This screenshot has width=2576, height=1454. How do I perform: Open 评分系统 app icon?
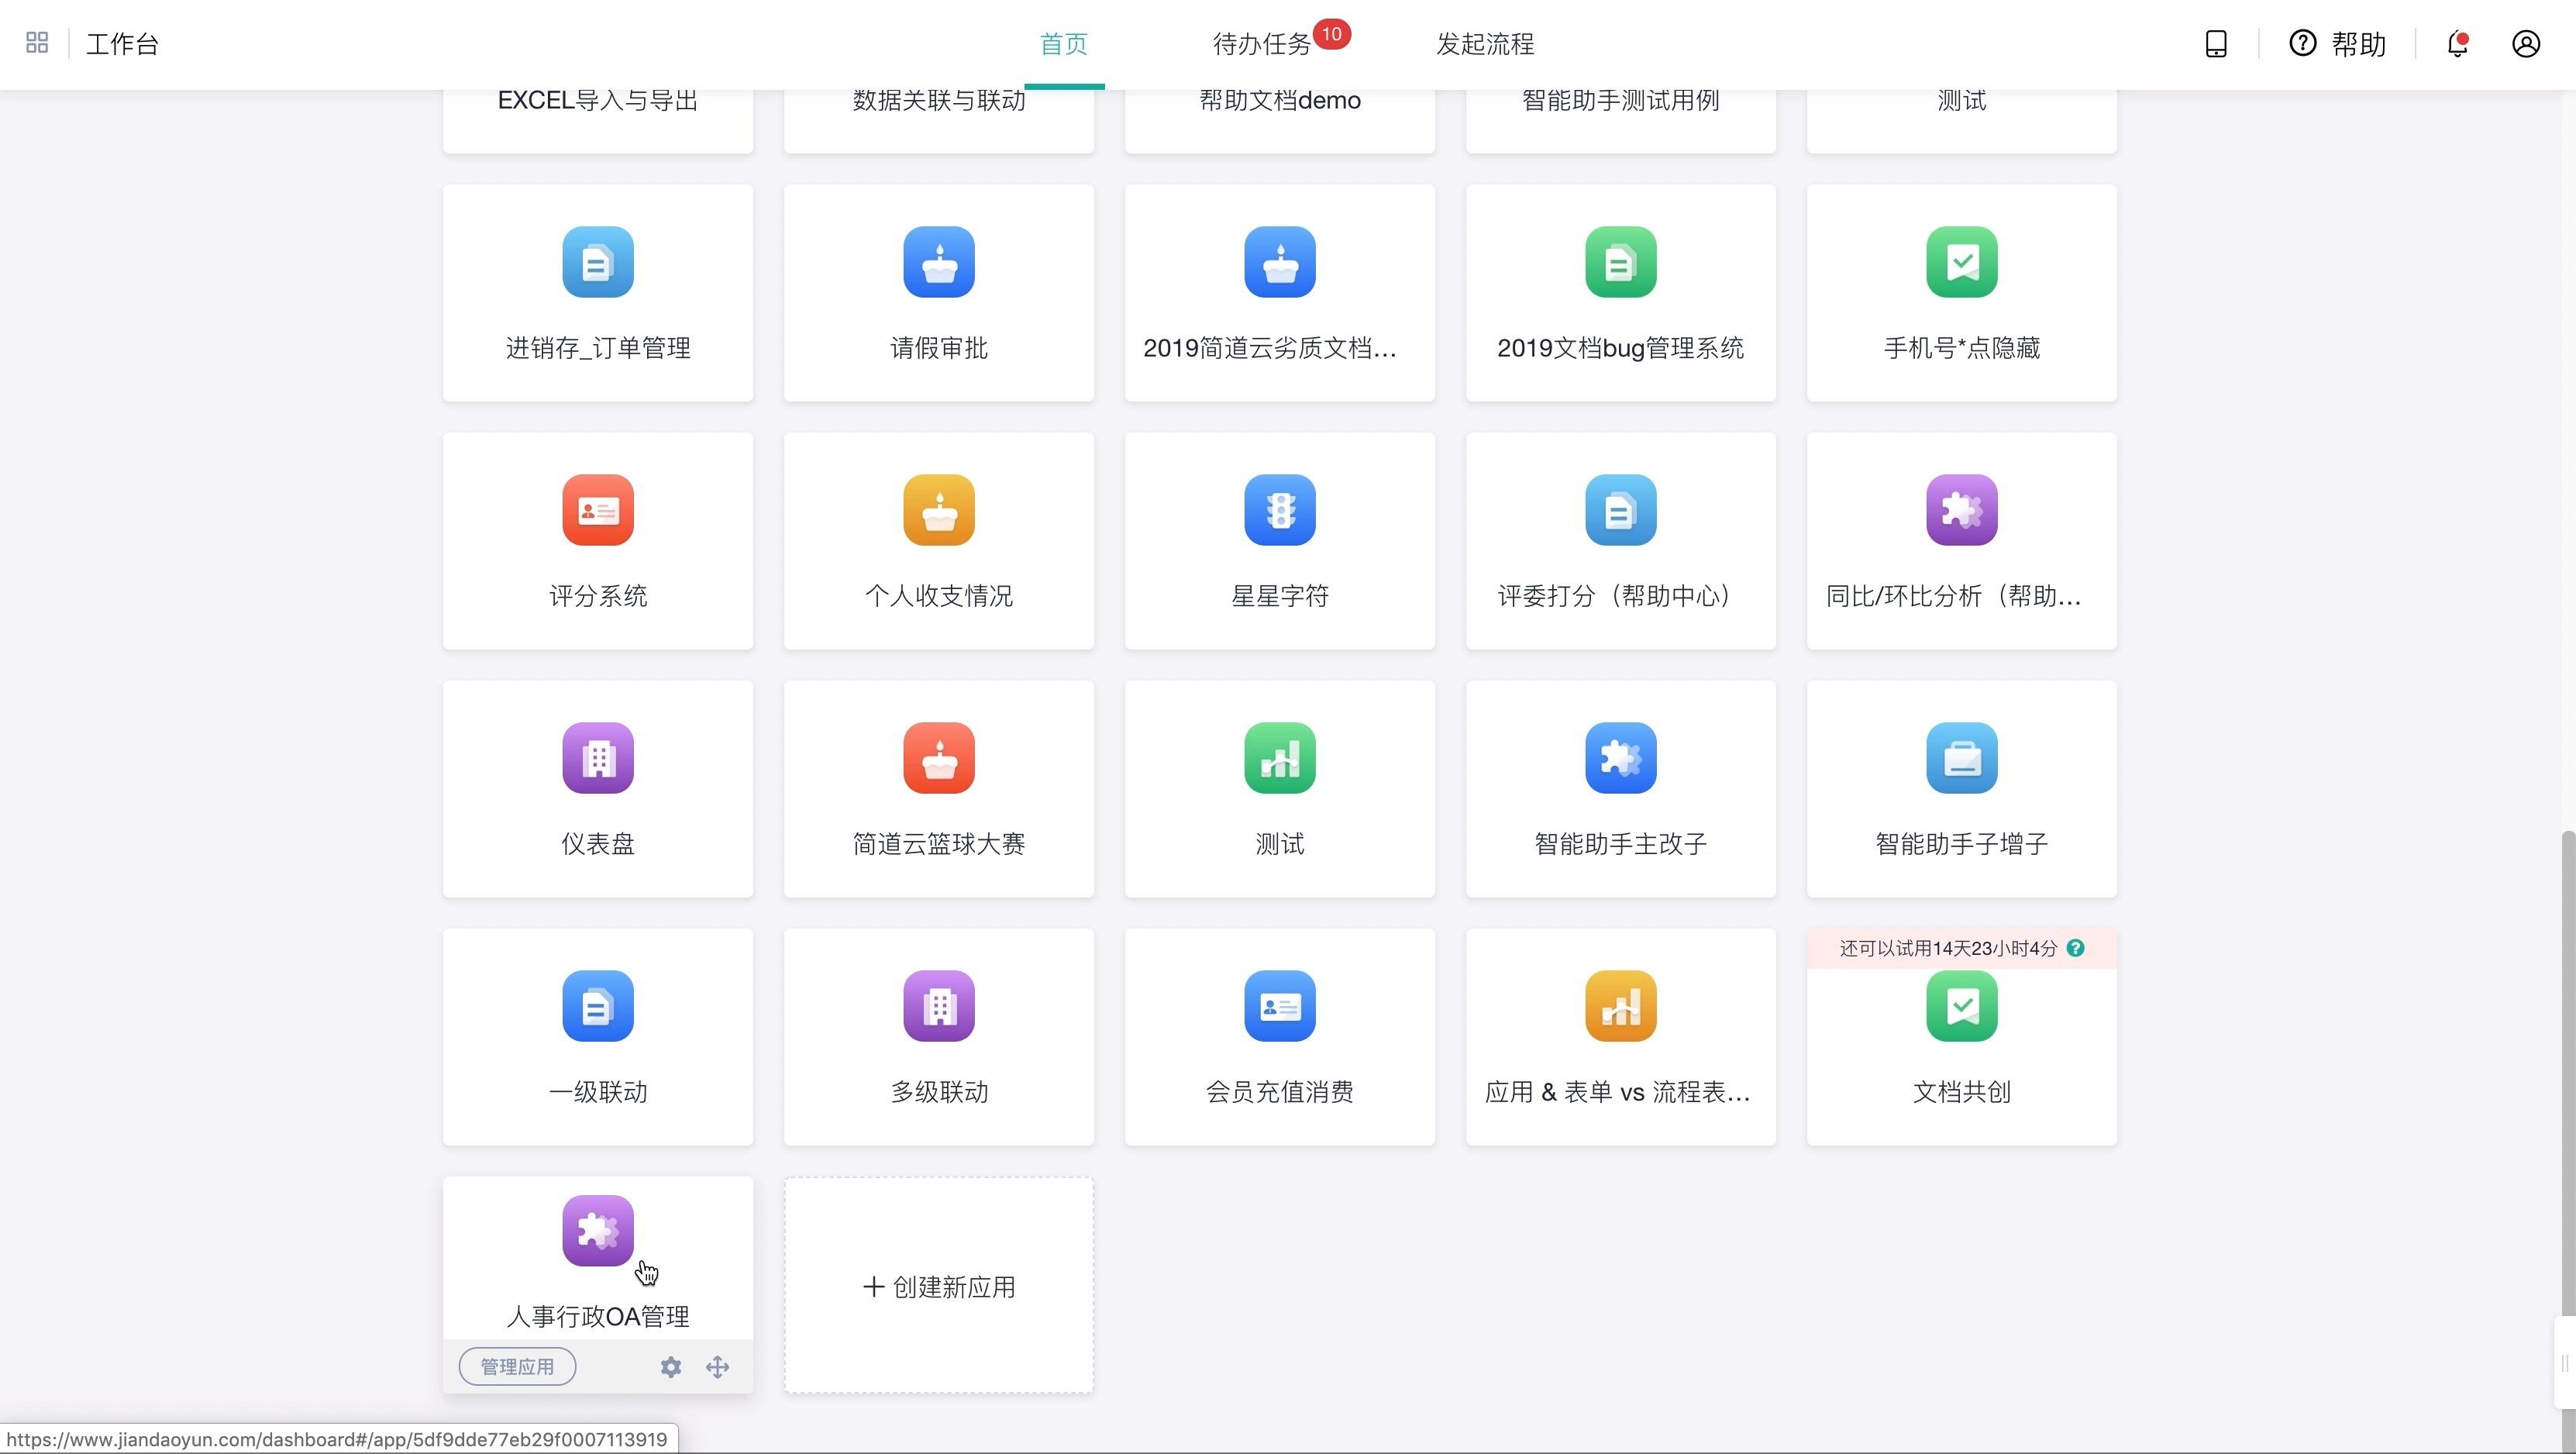598,510
